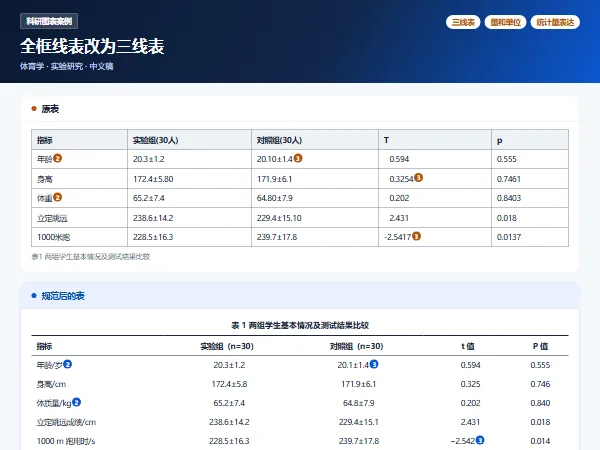Select the 三线表 tag pill

coord(463,22)
